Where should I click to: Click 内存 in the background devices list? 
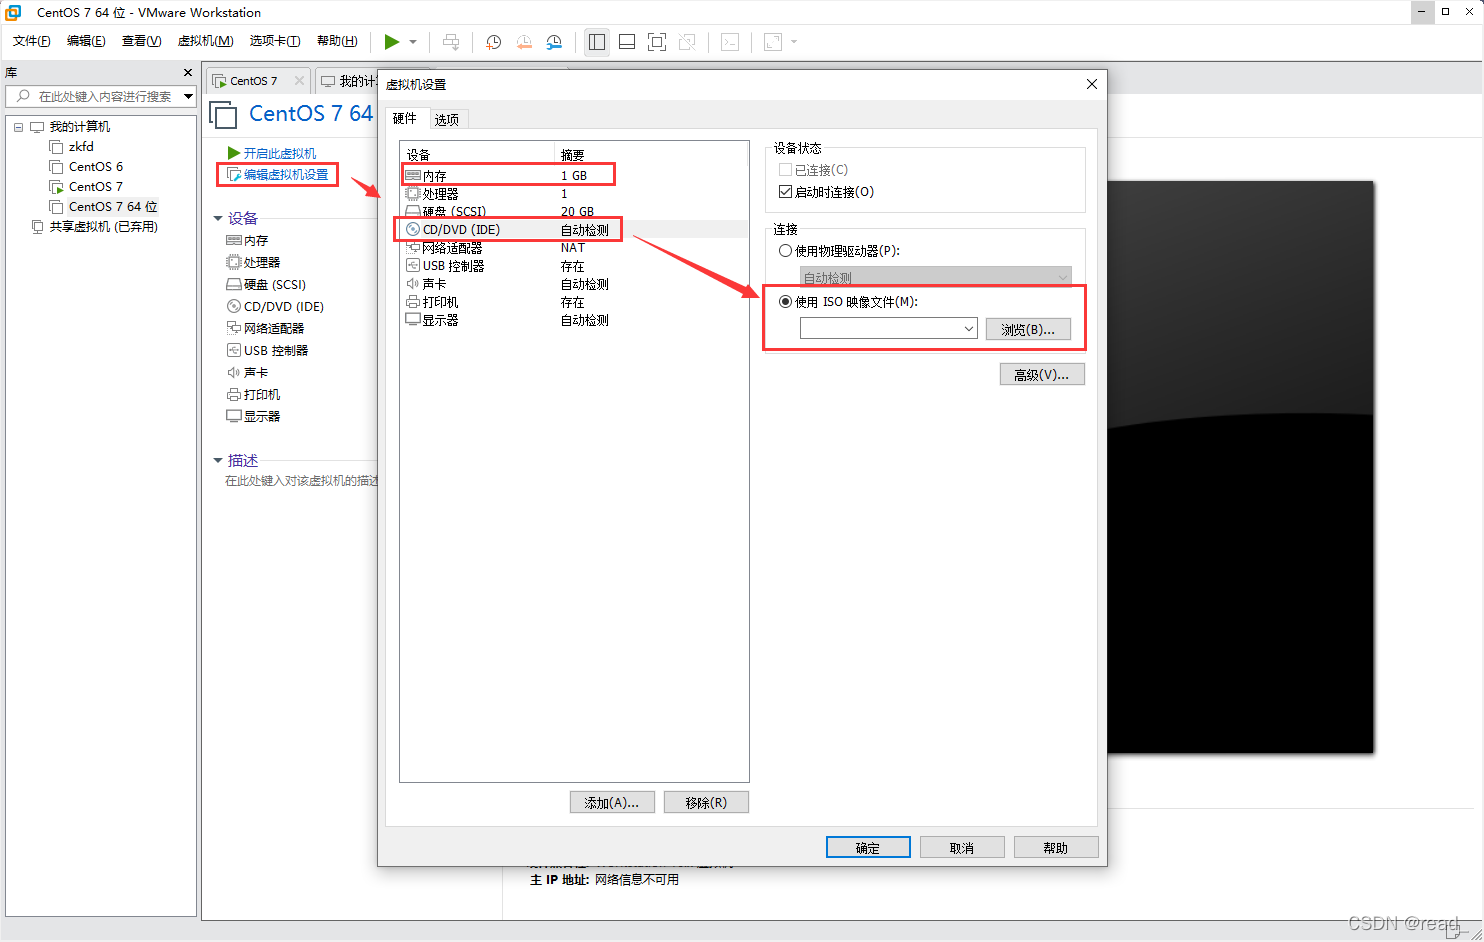click(256, 241)
